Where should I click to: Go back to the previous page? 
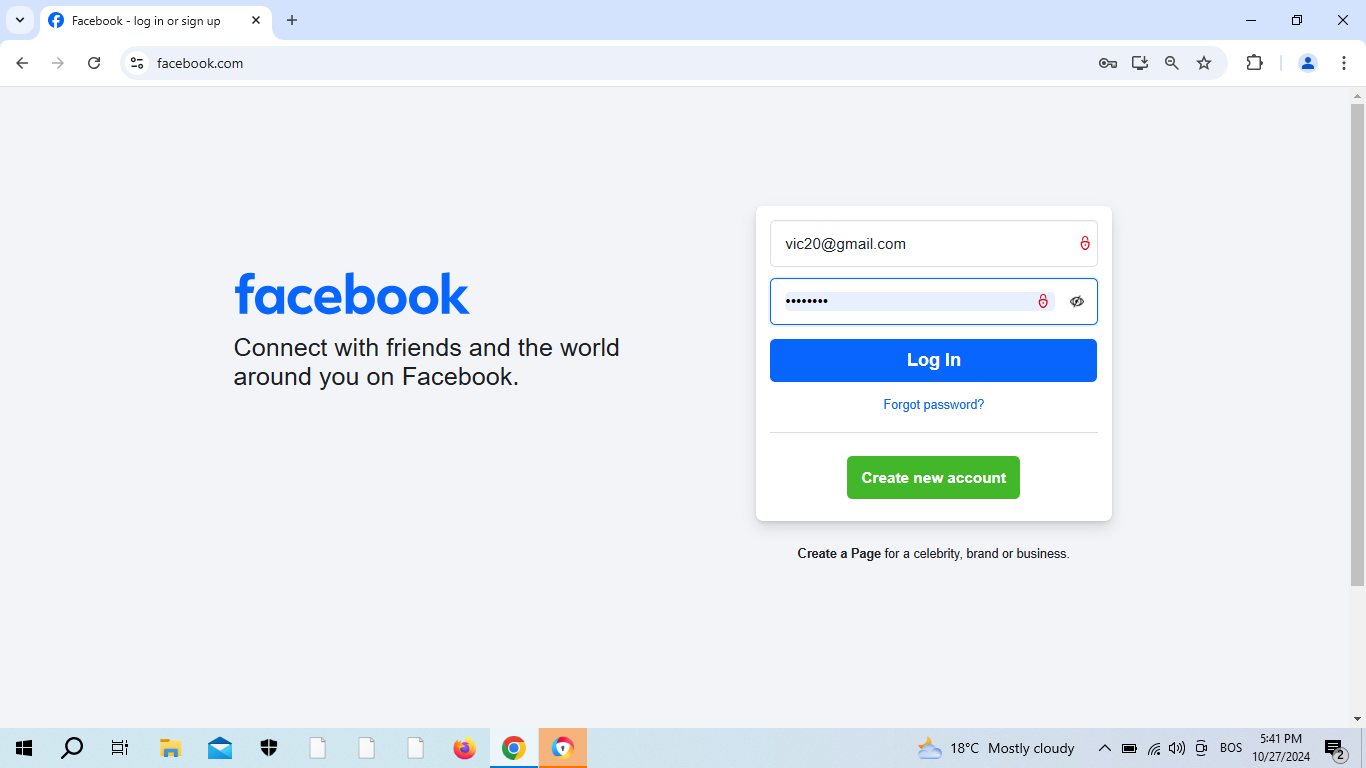pyautogui.click(x=22, y=63)
